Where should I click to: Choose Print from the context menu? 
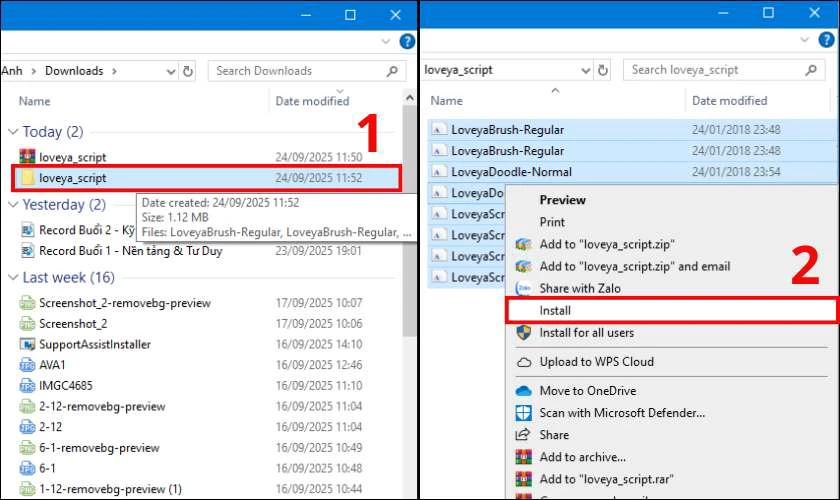552,222
